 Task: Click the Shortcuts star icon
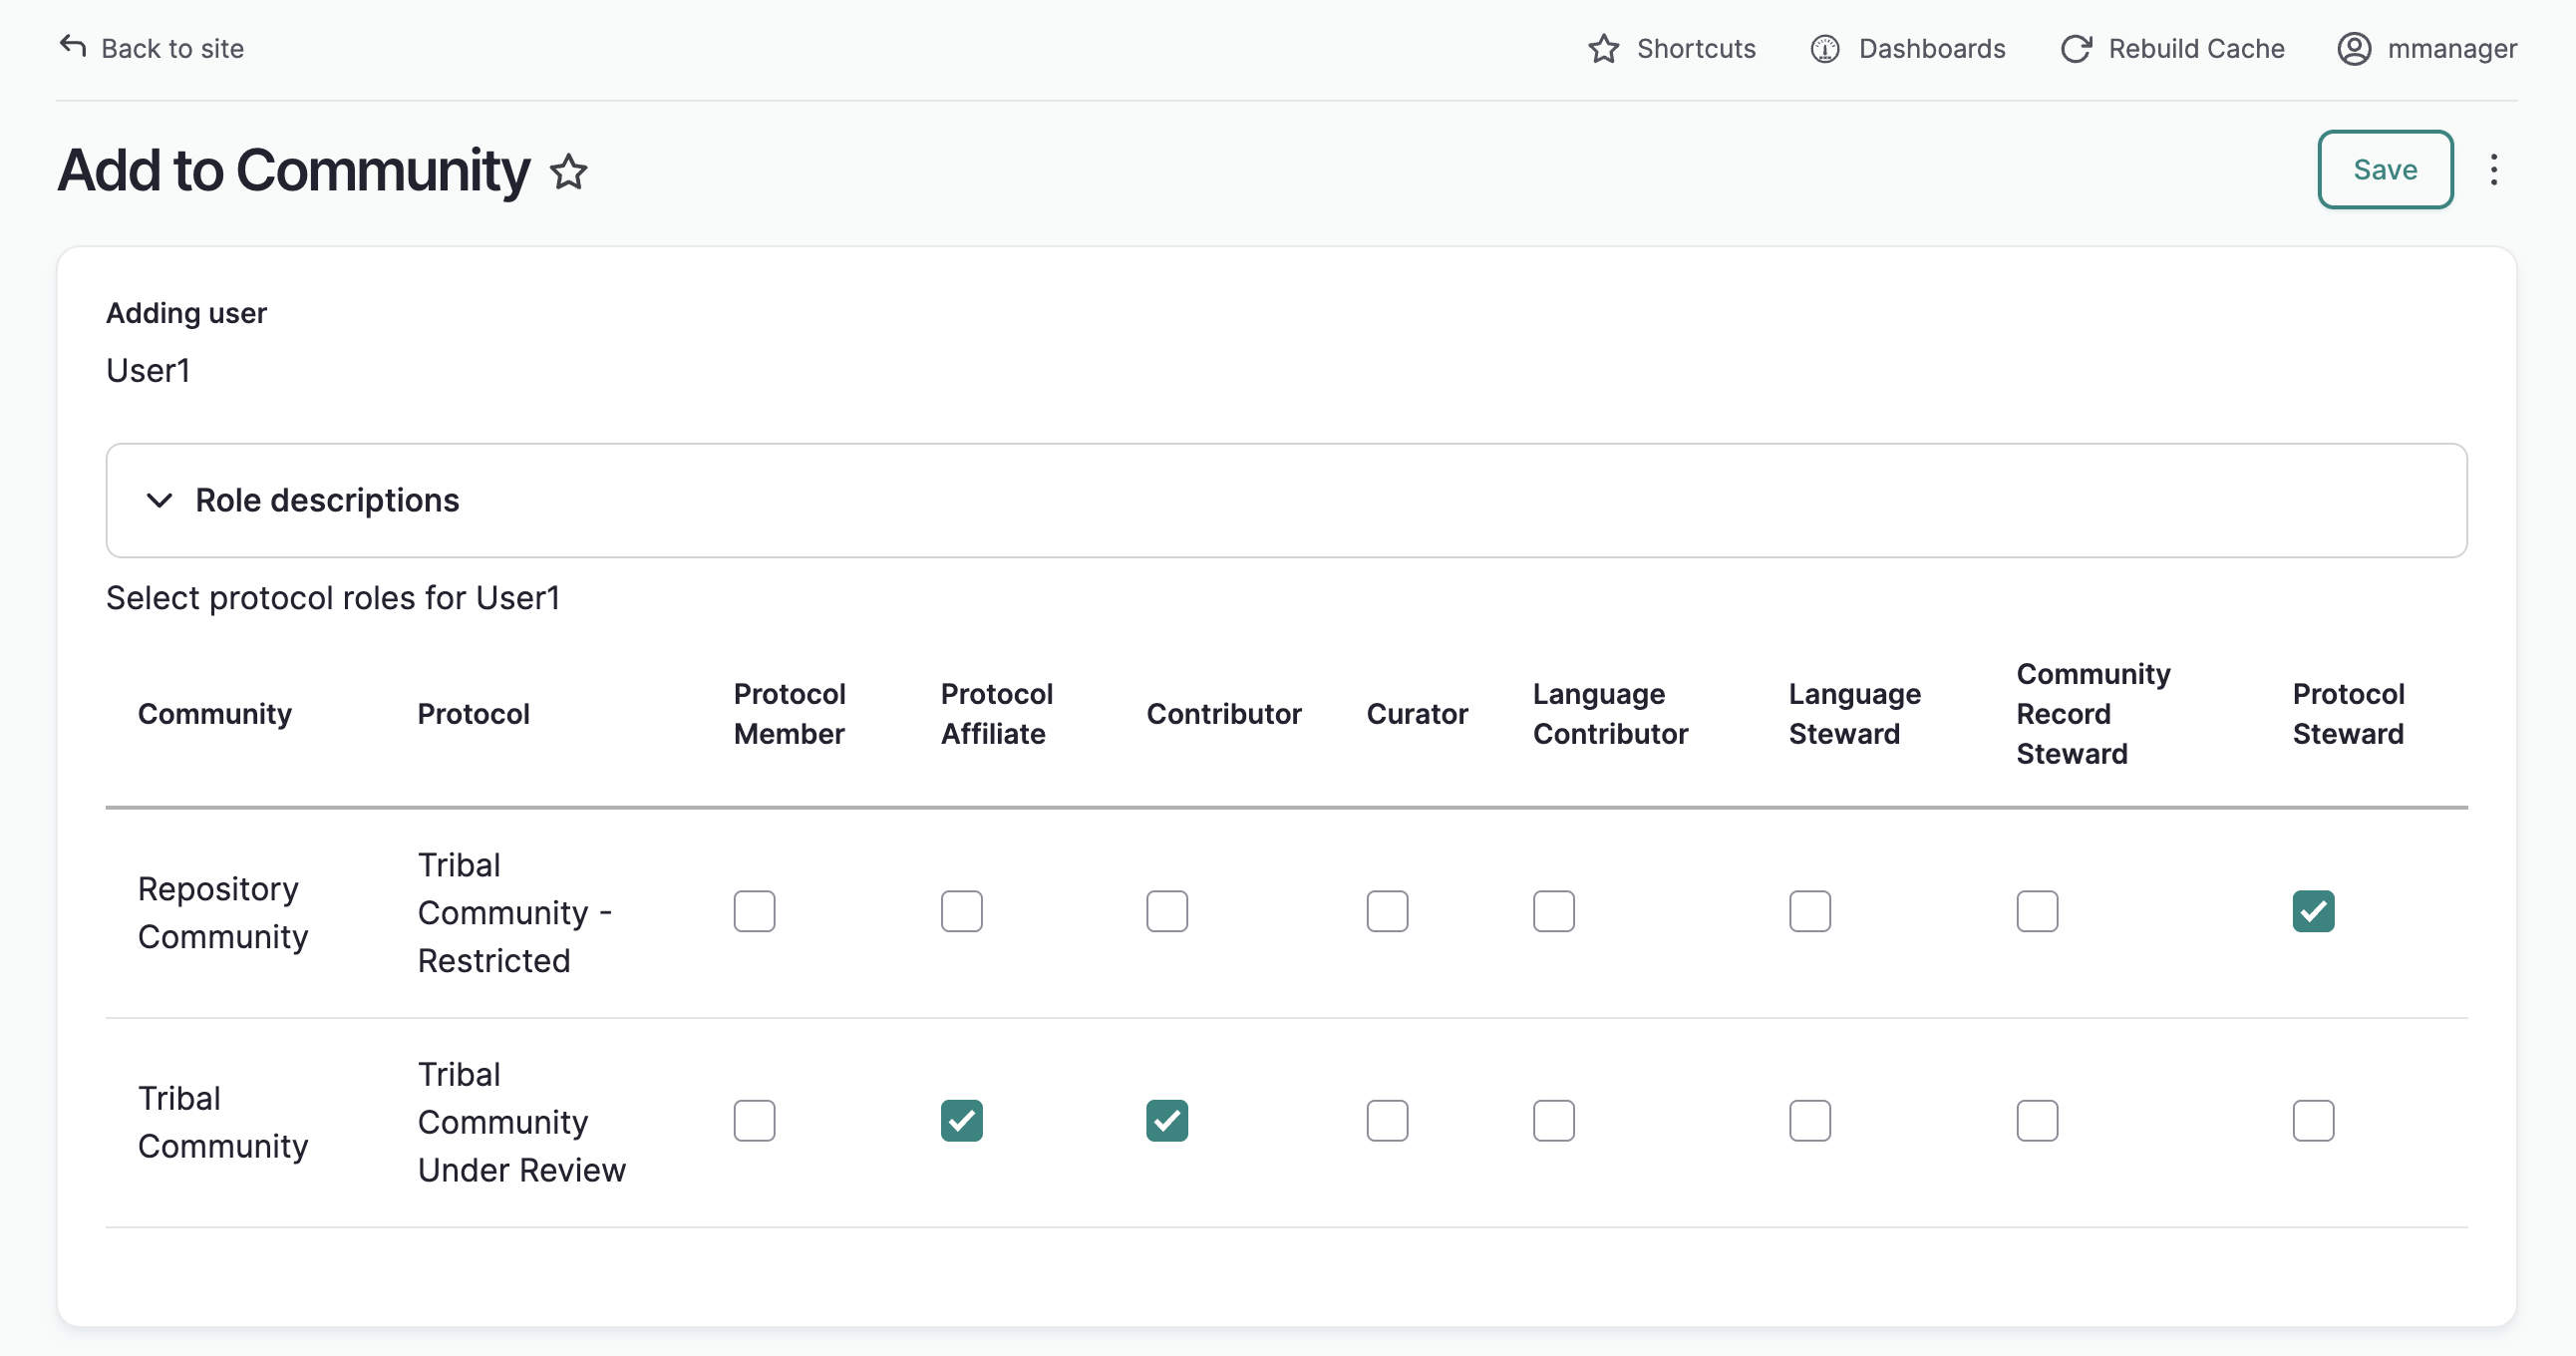[1603, 48]
